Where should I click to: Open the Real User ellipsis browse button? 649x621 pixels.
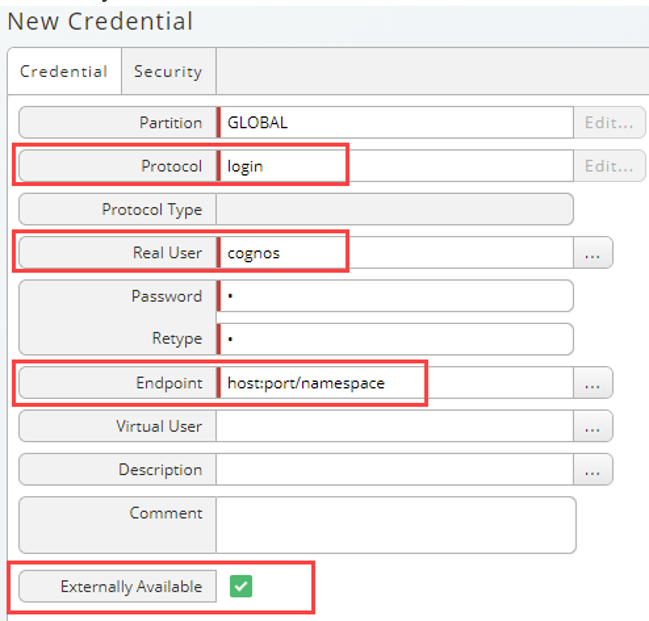(593, 253)
